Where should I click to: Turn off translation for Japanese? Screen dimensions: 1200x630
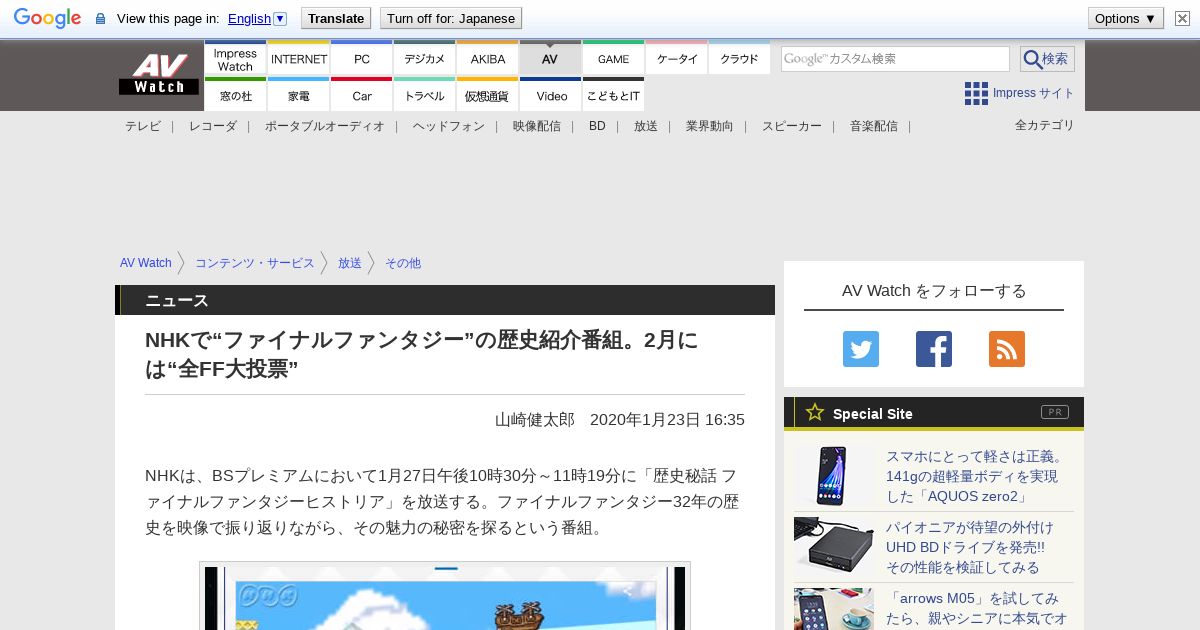click(451, 18)
